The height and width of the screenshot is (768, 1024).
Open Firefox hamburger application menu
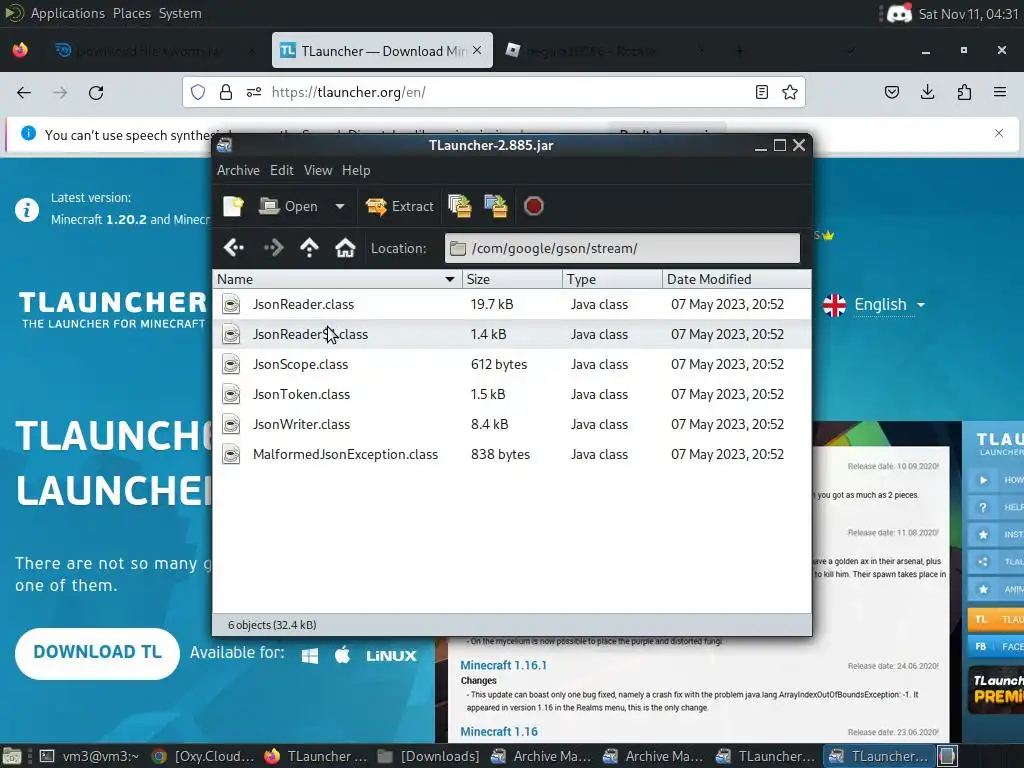pos(1000,92)
